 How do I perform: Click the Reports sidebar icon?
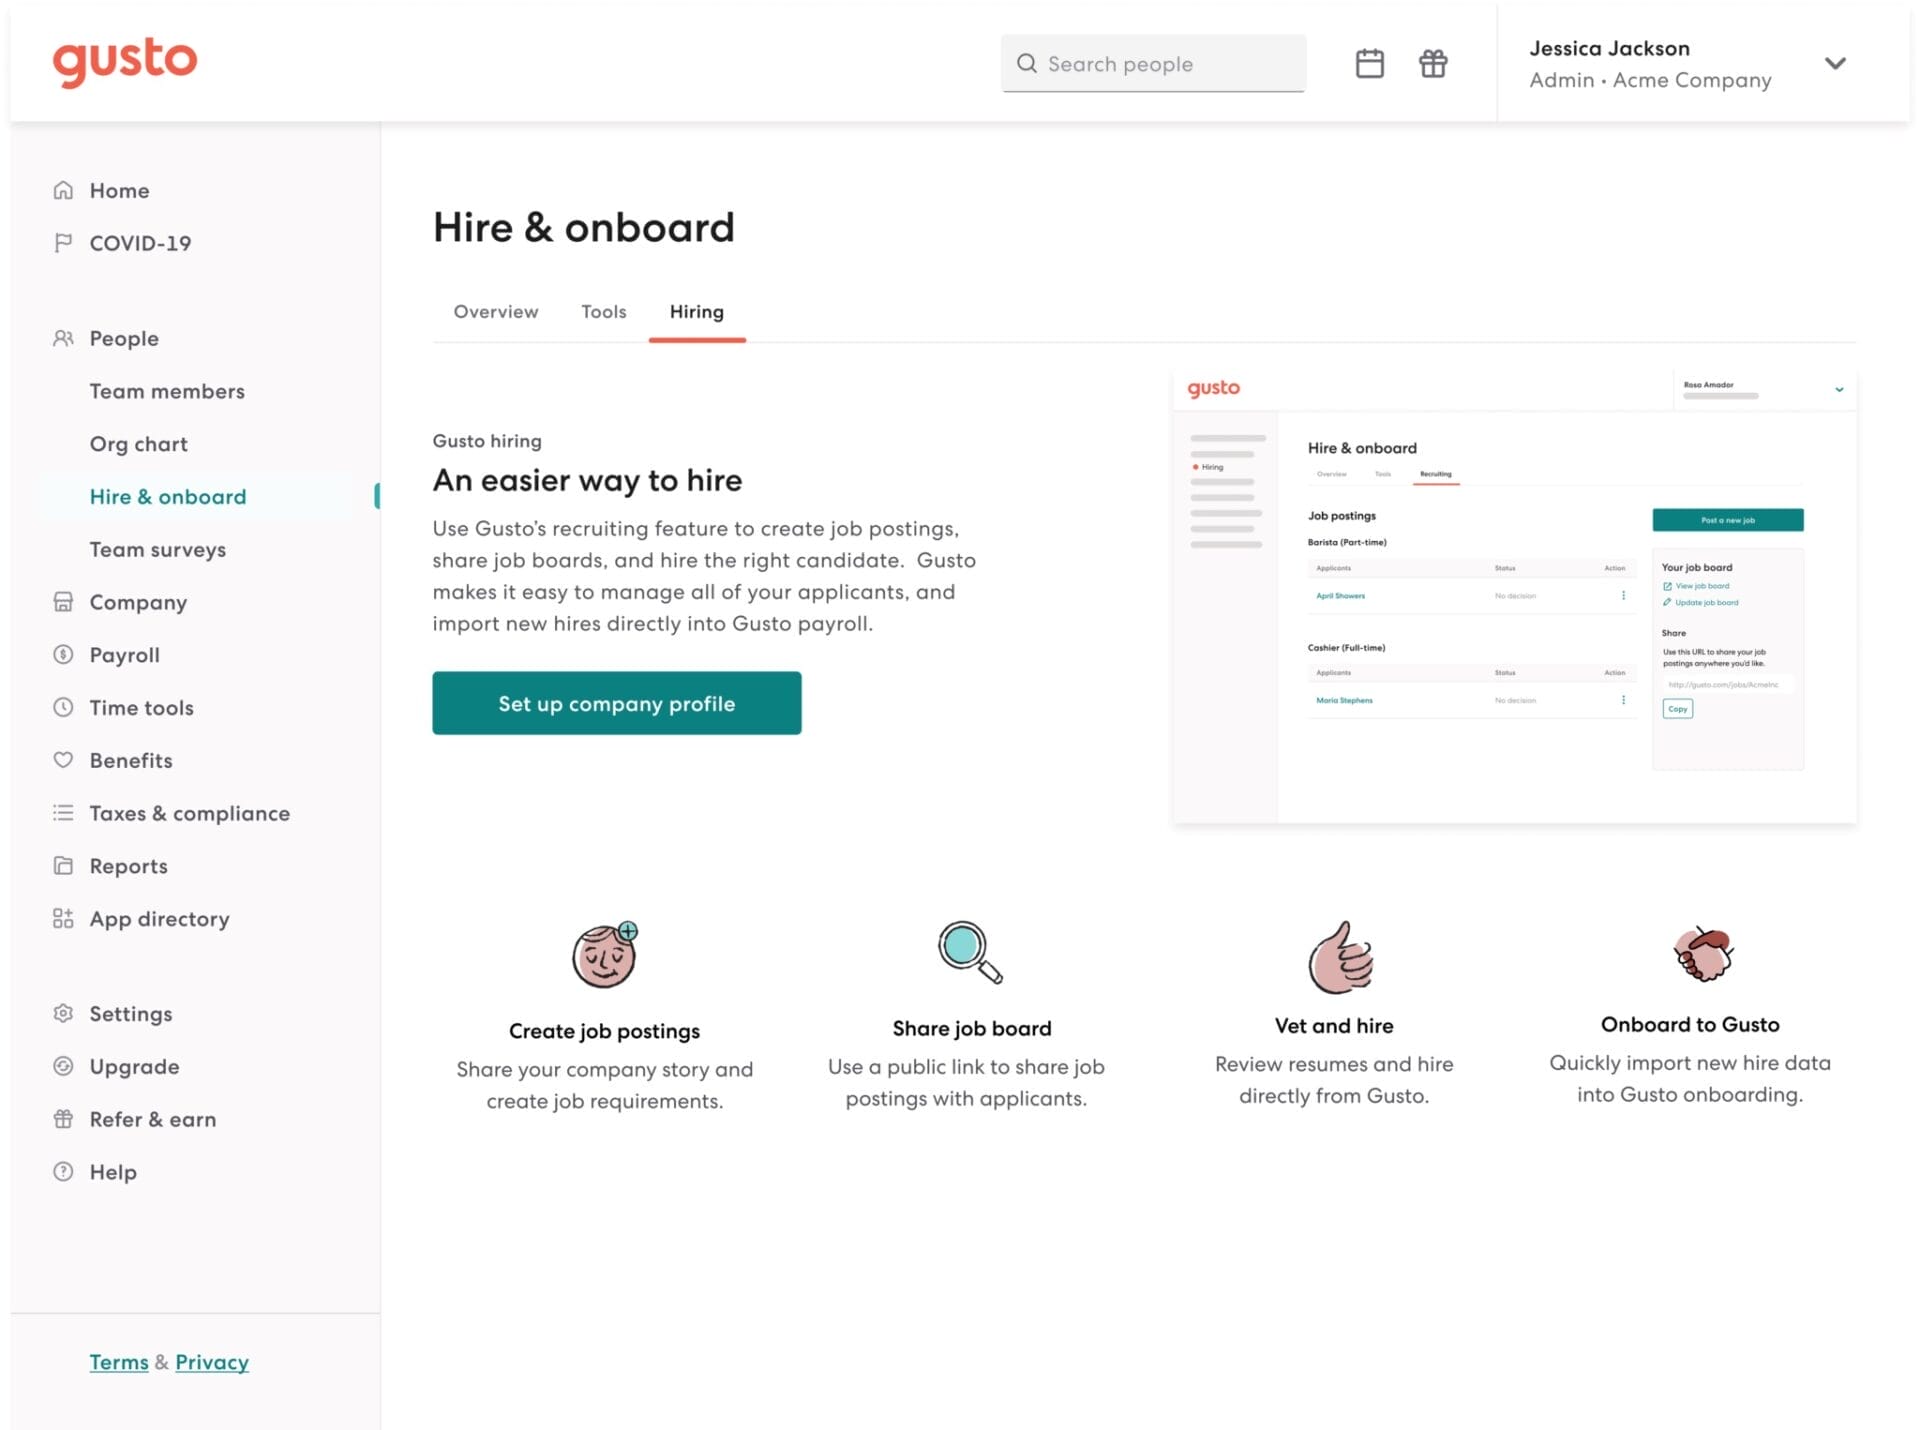click(x=60, y=864)
